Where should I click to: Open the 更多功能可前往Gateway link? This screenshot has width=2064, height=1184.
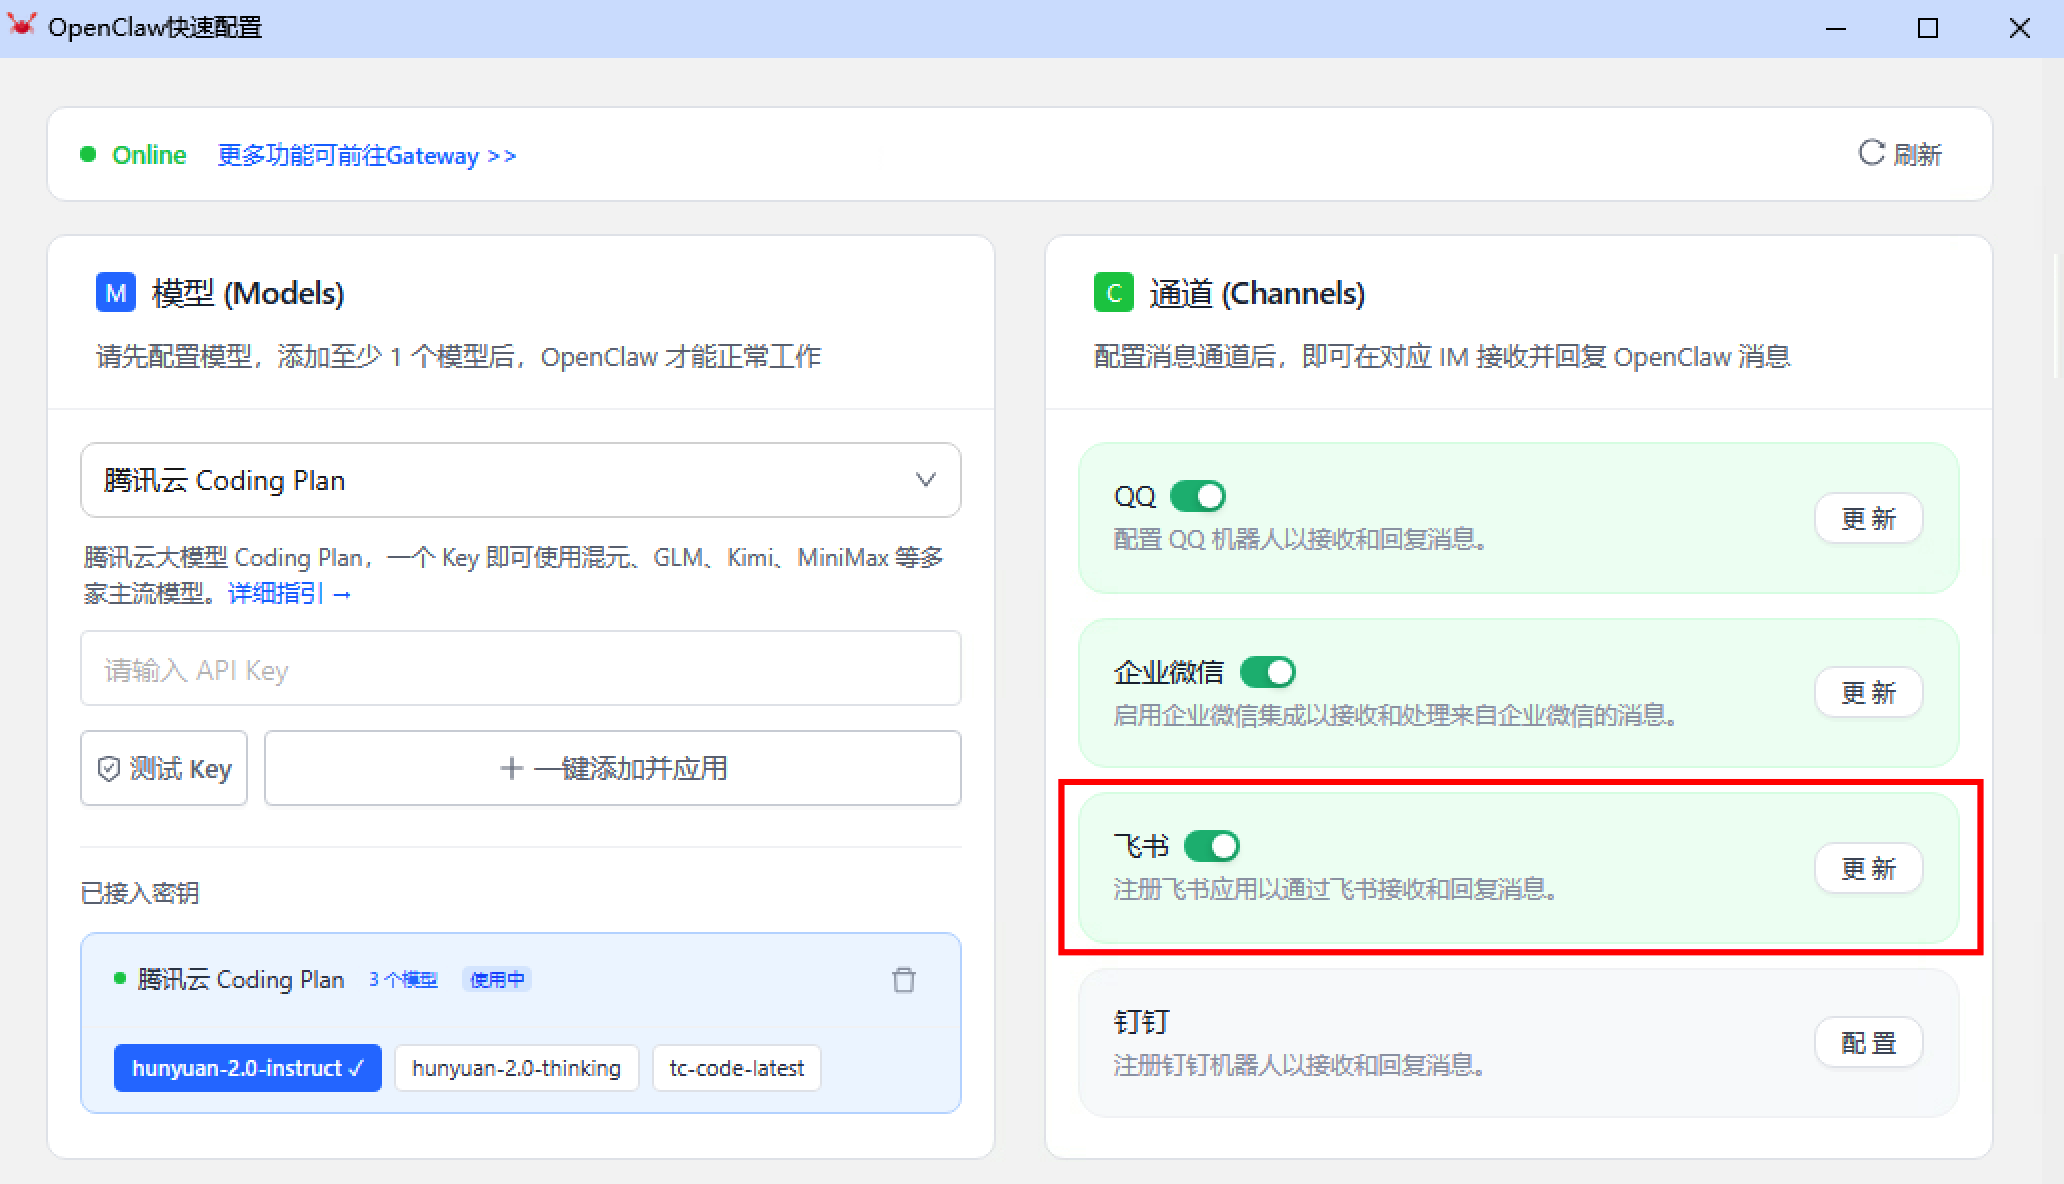pyautogui.click(x=366, y=156)
